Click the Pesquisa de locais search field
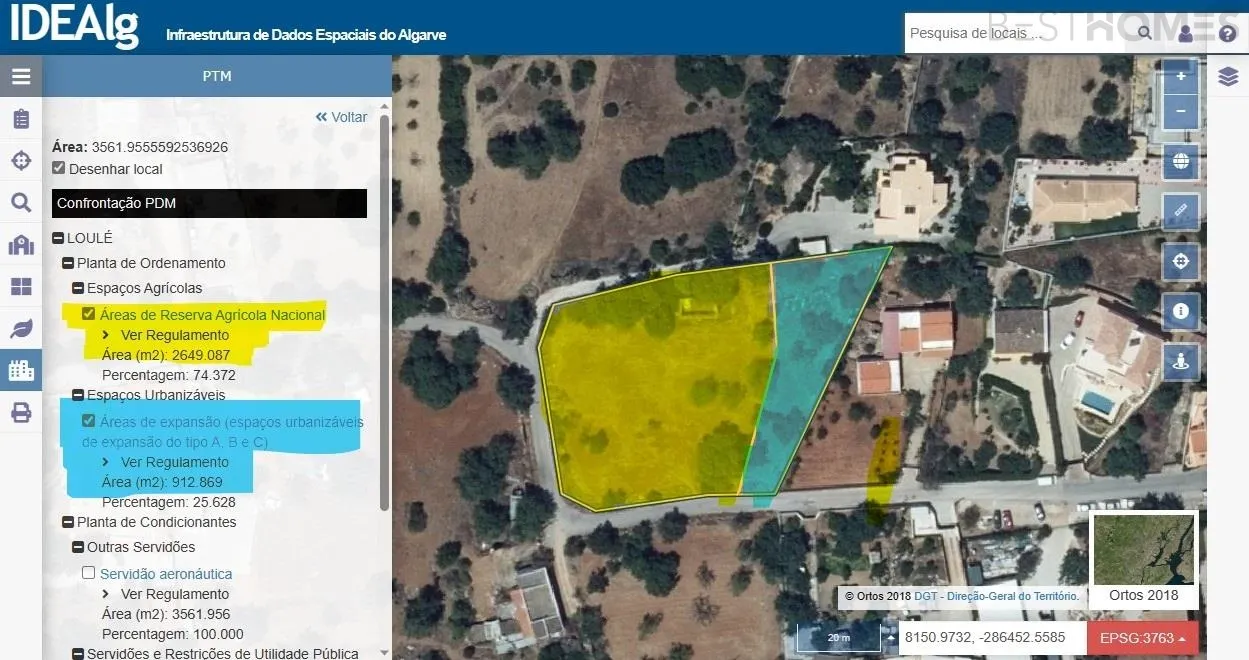 (x=1018, y=33)
